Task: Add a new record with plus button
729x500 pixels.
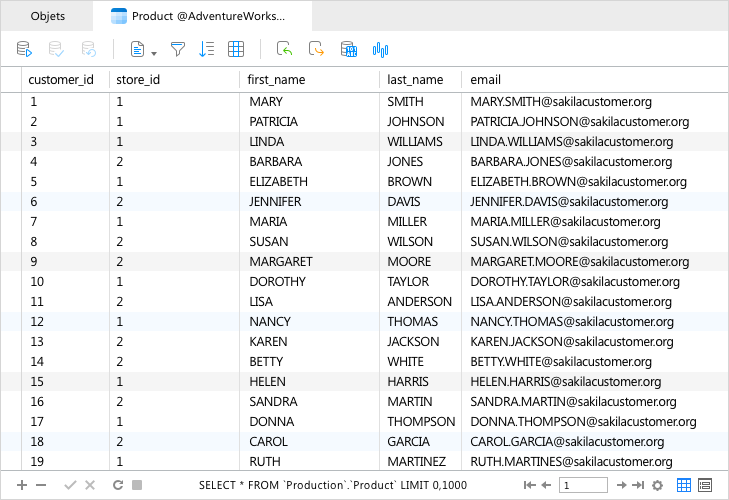Action: click(22, 485)
